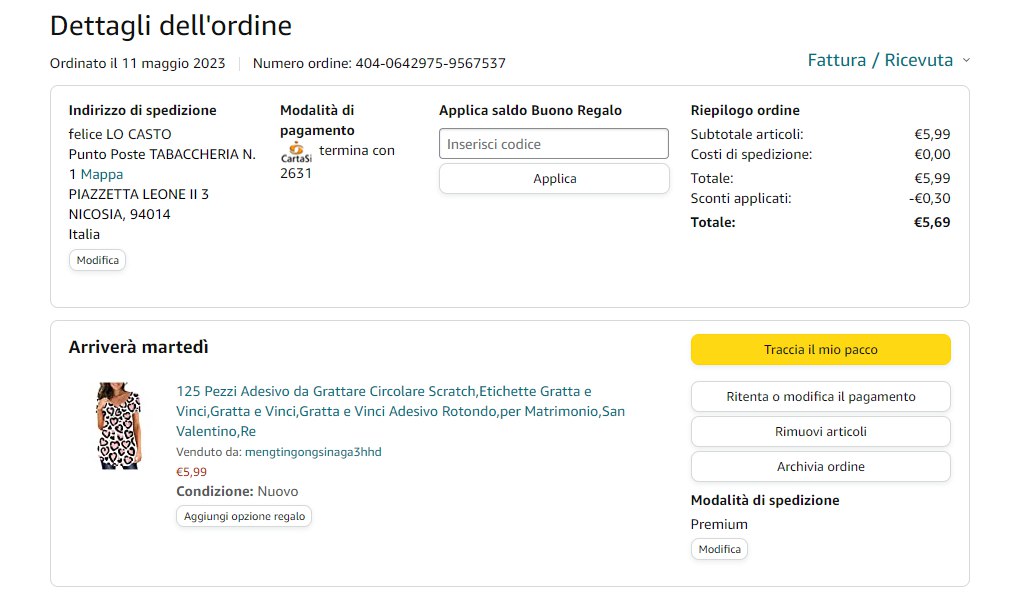Click the Sconti applicati -€0,30 amount
Image resolution: width=1013 pixels, height=593 pixels.
click(x=929, y=198)
